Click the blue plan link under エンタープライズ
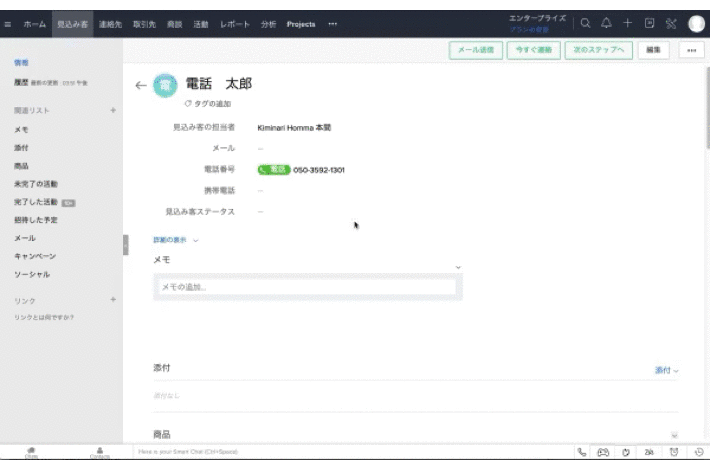The height and width of the screenshot is (470, 710). pos(529,30)
